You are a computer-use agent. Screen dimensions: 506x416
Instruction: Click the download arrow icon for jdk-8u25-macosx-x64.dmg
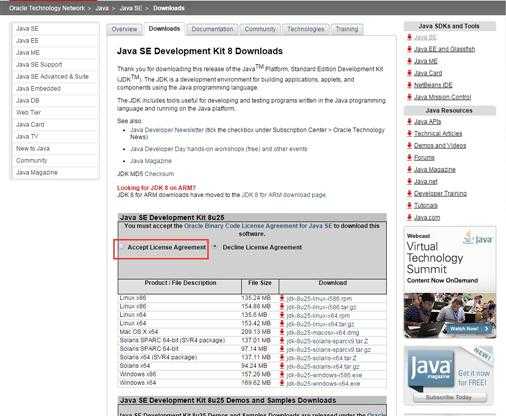tap(282, 332)
